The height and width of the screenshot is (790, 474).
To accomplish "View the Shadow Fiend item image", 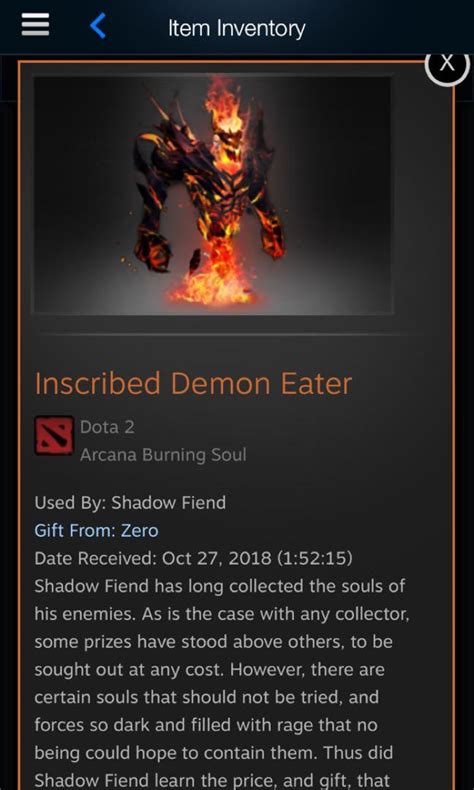I will 212,195.
